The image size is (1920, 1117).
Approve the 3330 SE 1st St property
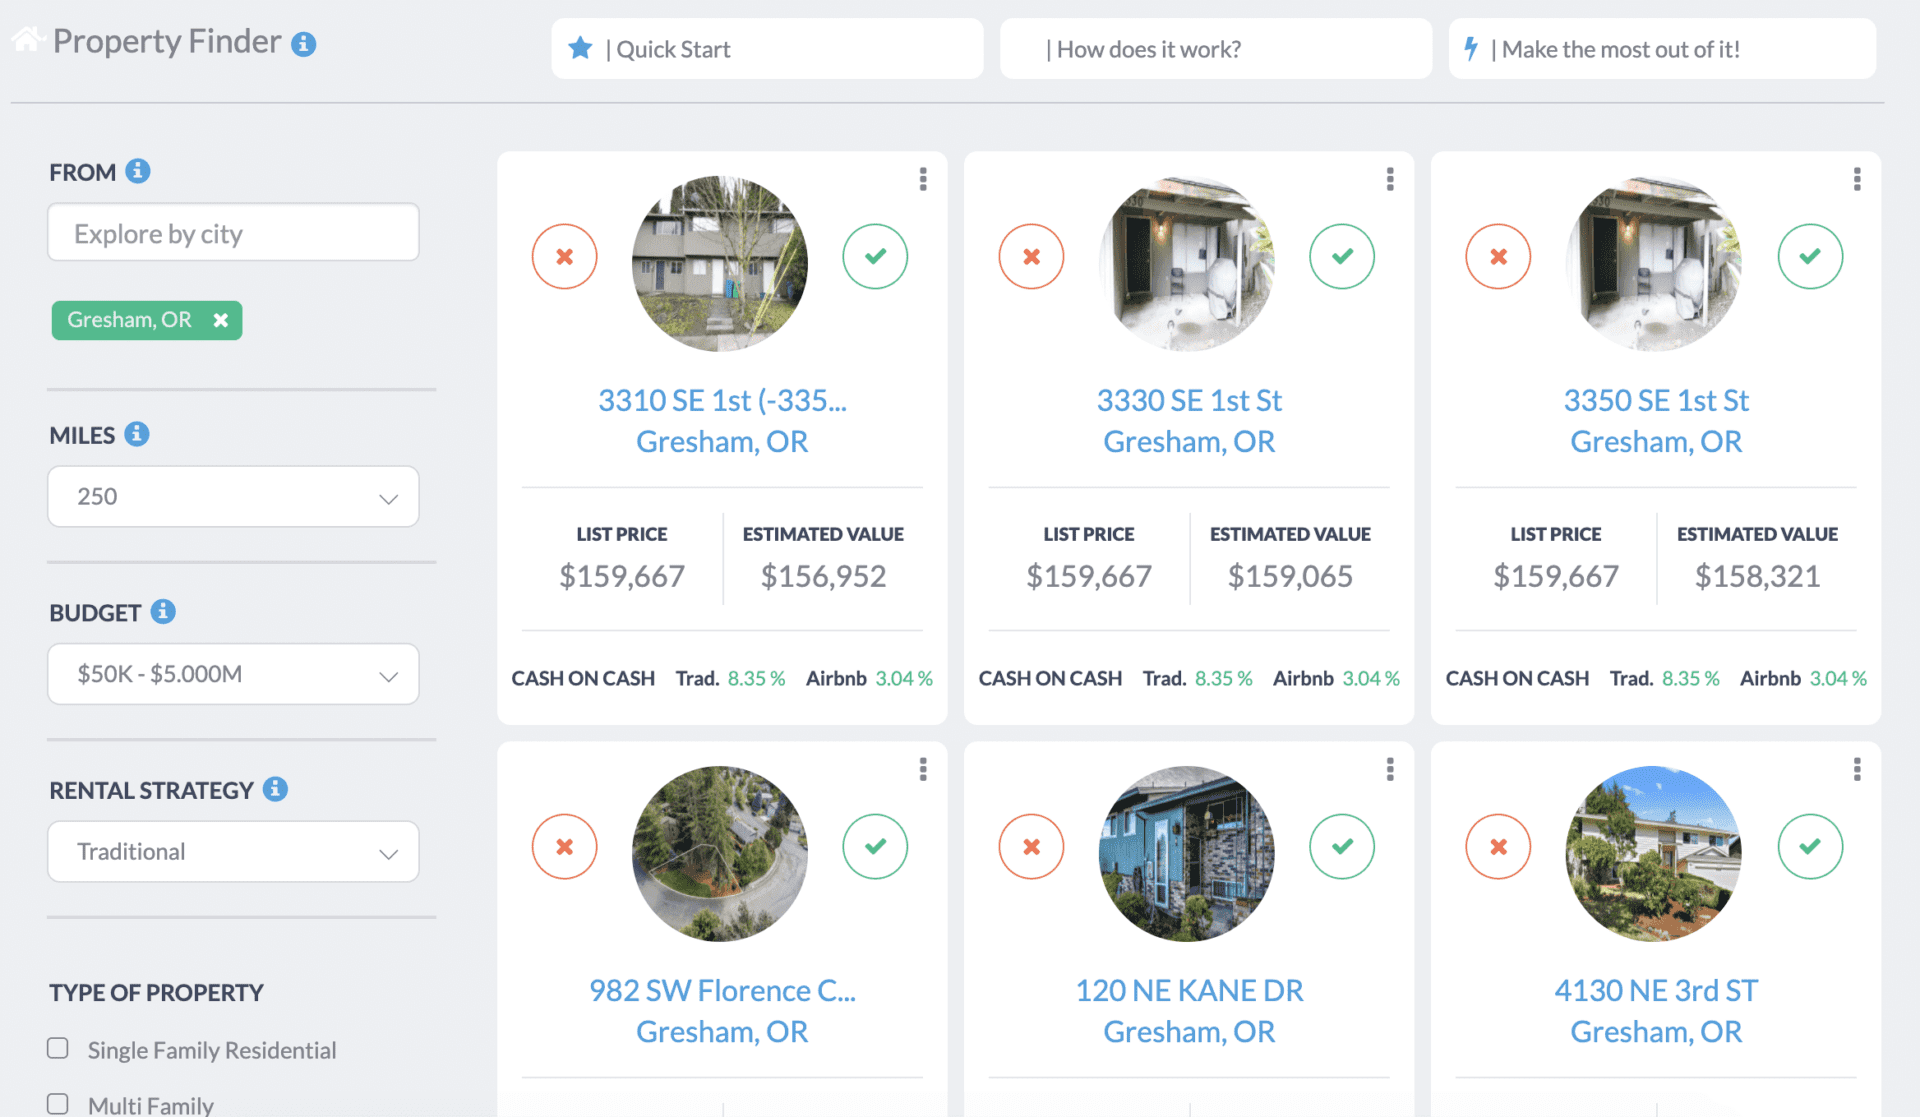pos(1342,256)
